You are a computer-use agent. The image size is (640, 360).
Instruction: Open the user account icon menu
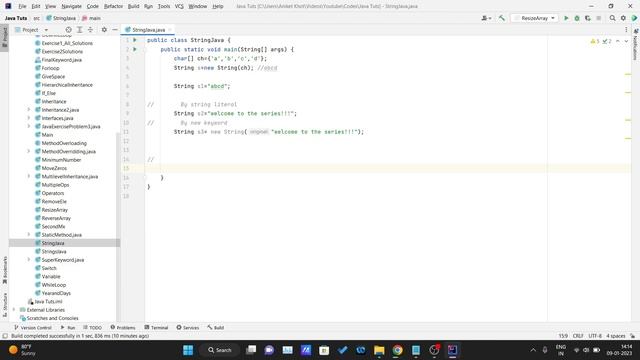tap(486, 18)
